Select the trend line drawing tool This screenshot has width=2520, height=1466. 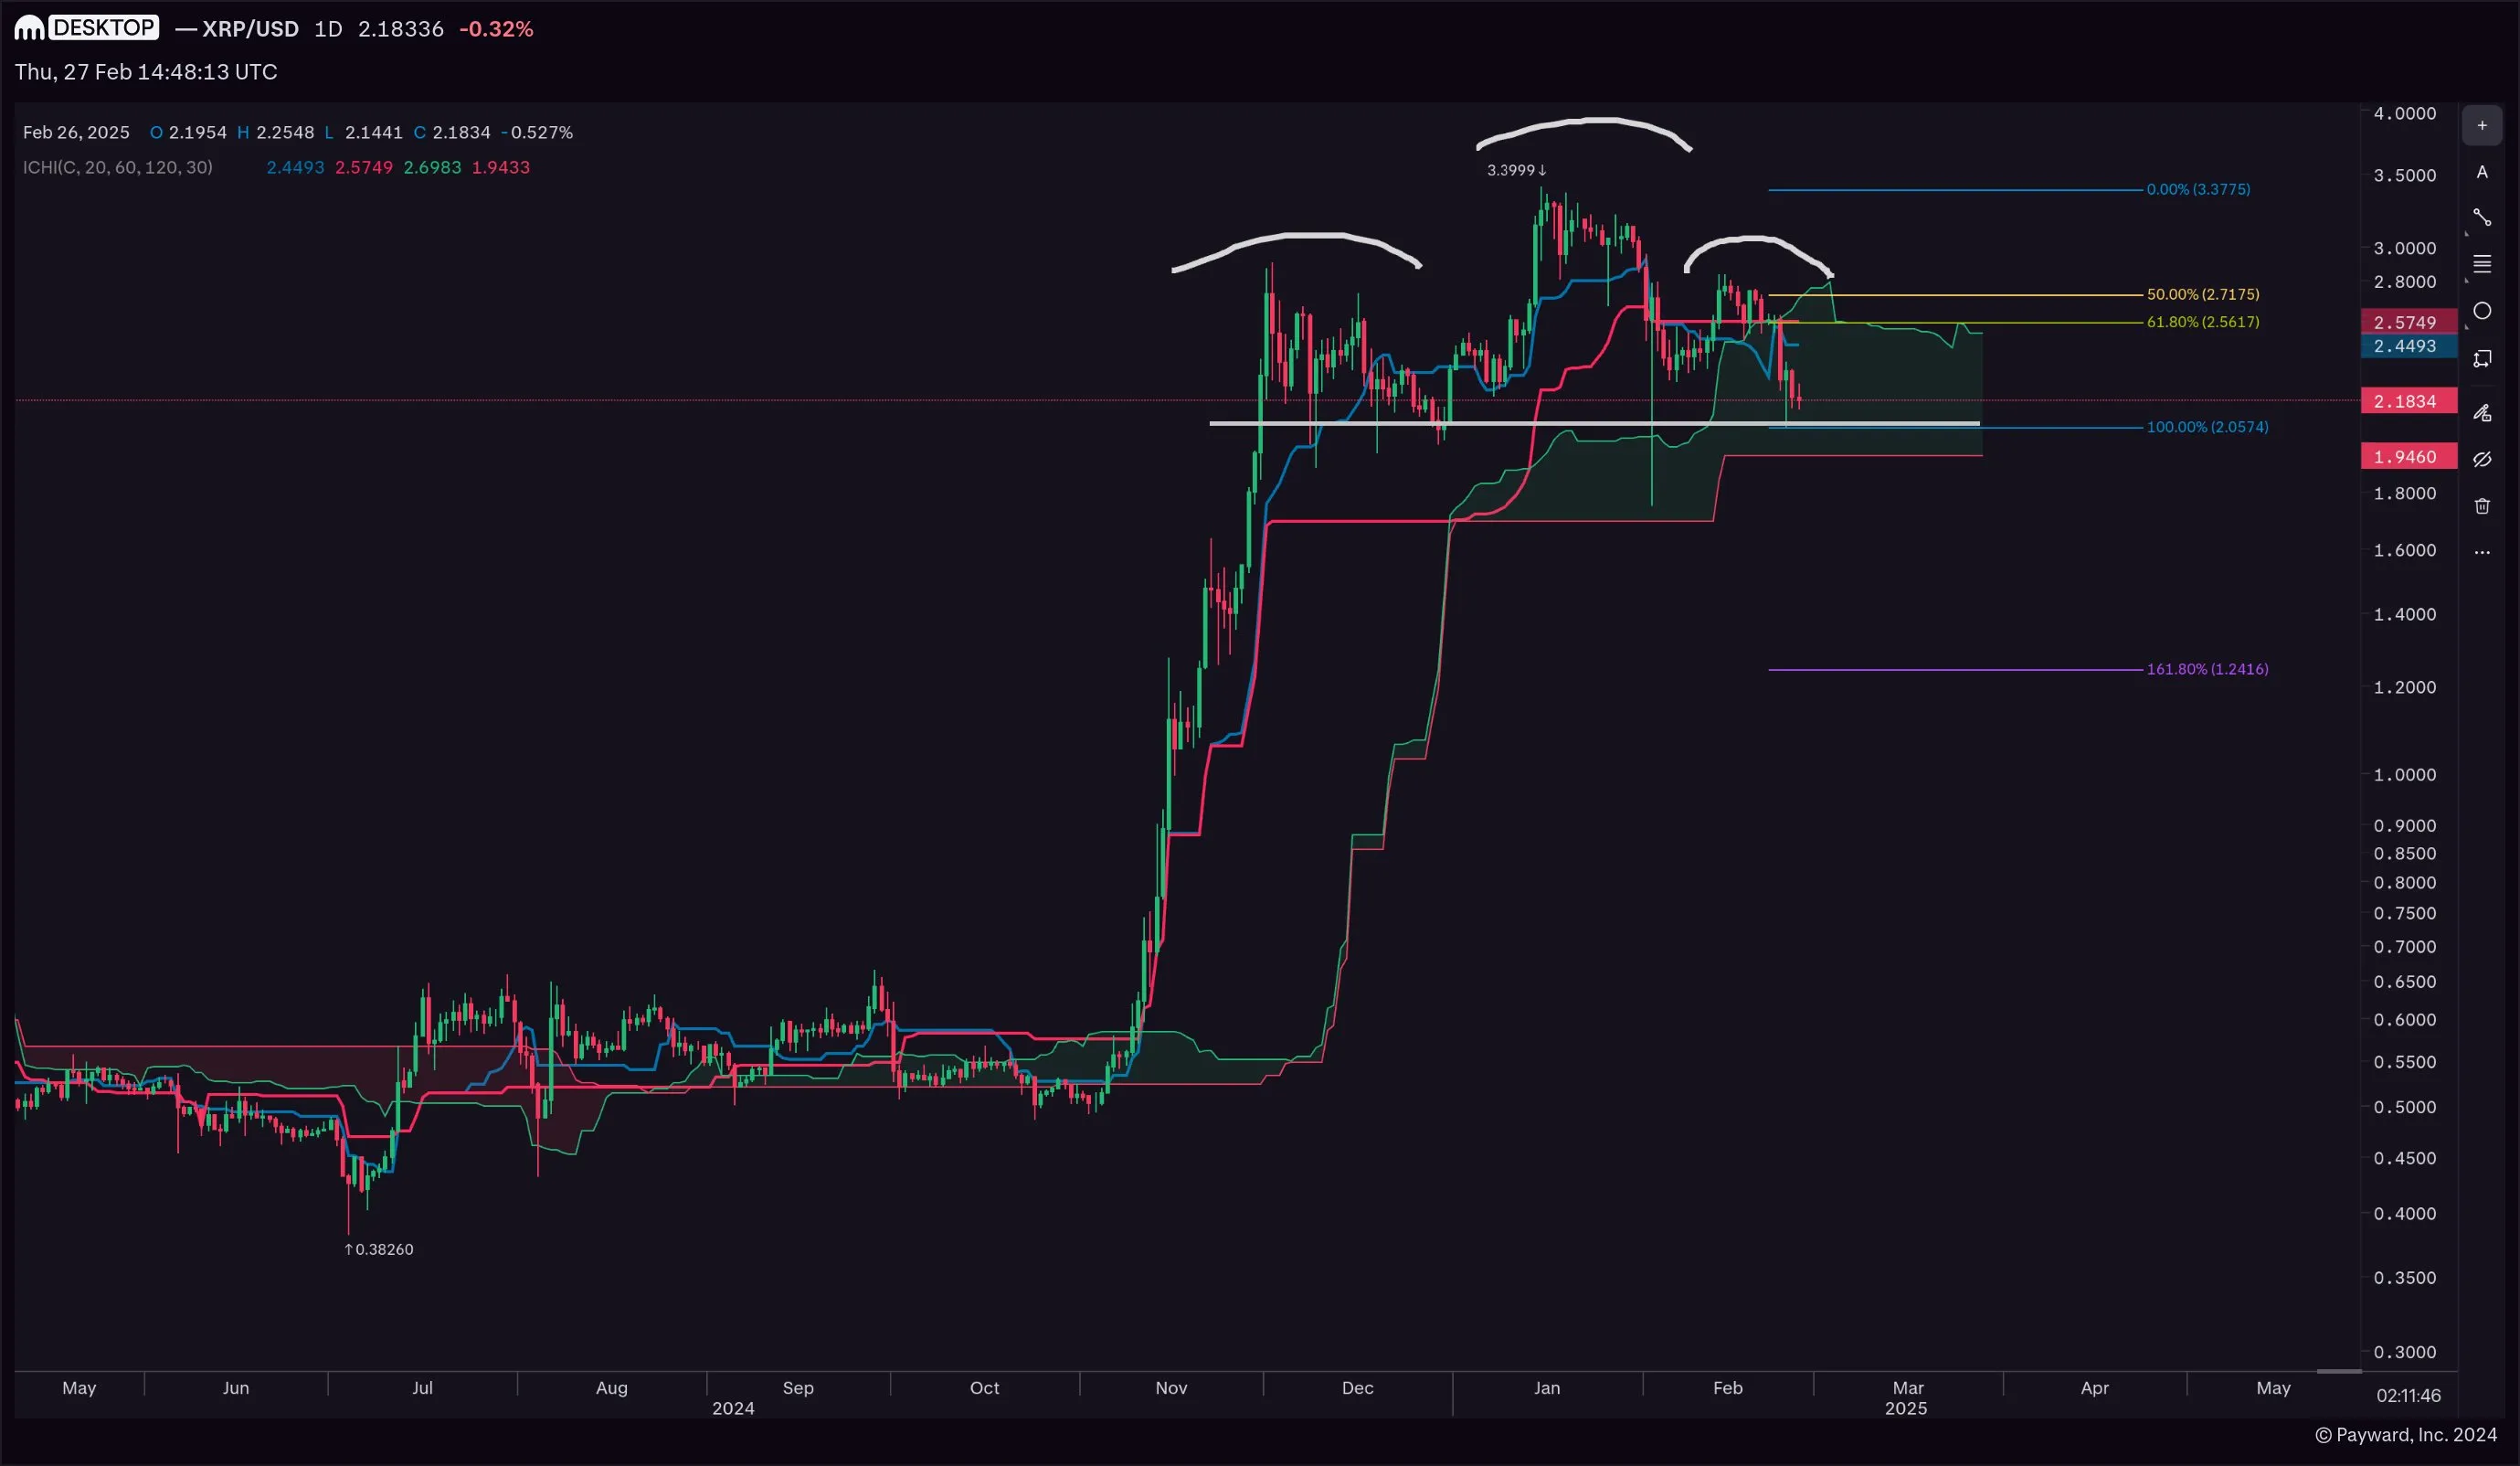click(x=2483, y=216)
